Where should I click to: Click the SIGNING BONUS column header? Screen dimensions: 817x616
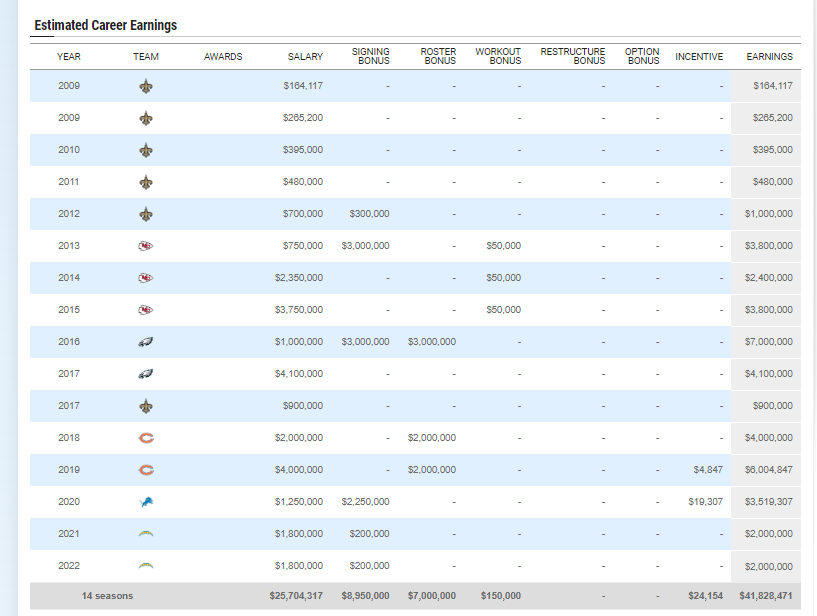coord(370,56)
